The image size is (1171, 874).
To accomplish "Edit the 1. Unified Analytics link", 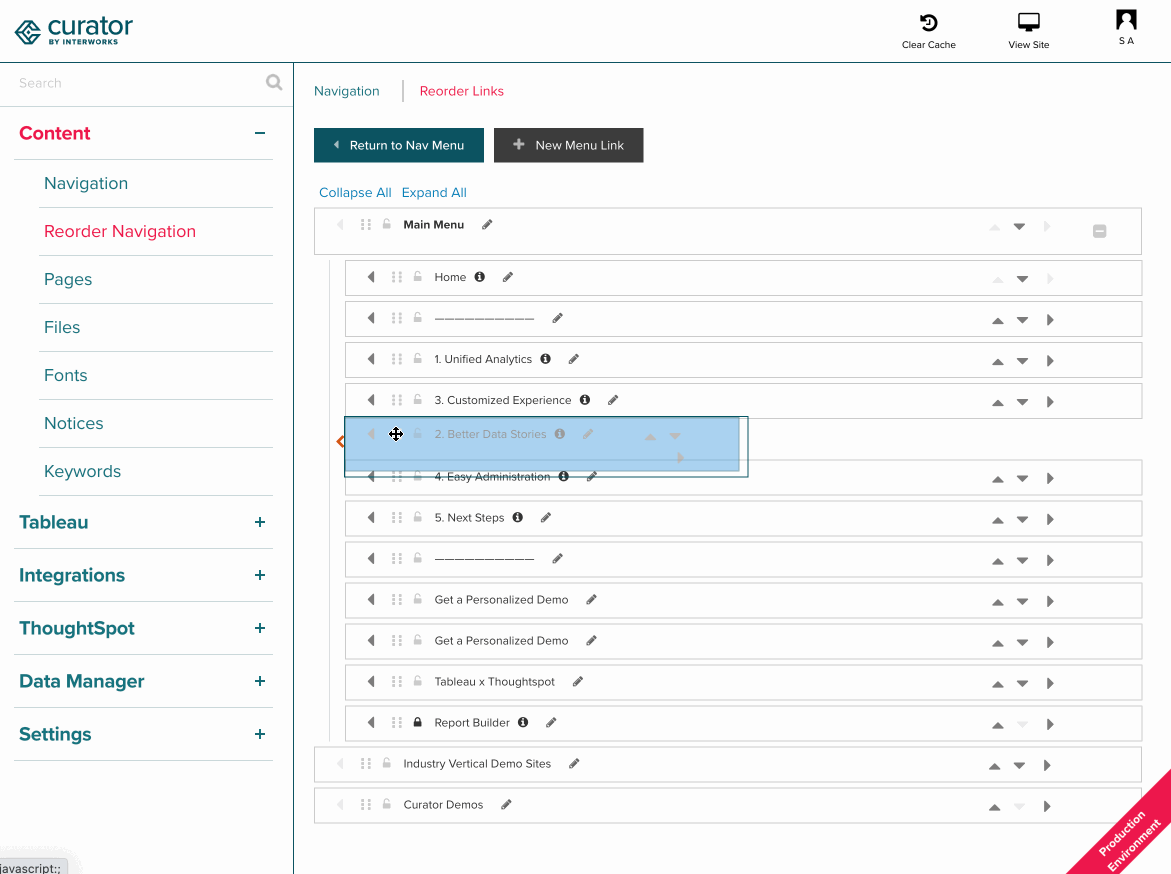I will click(574, 359).
